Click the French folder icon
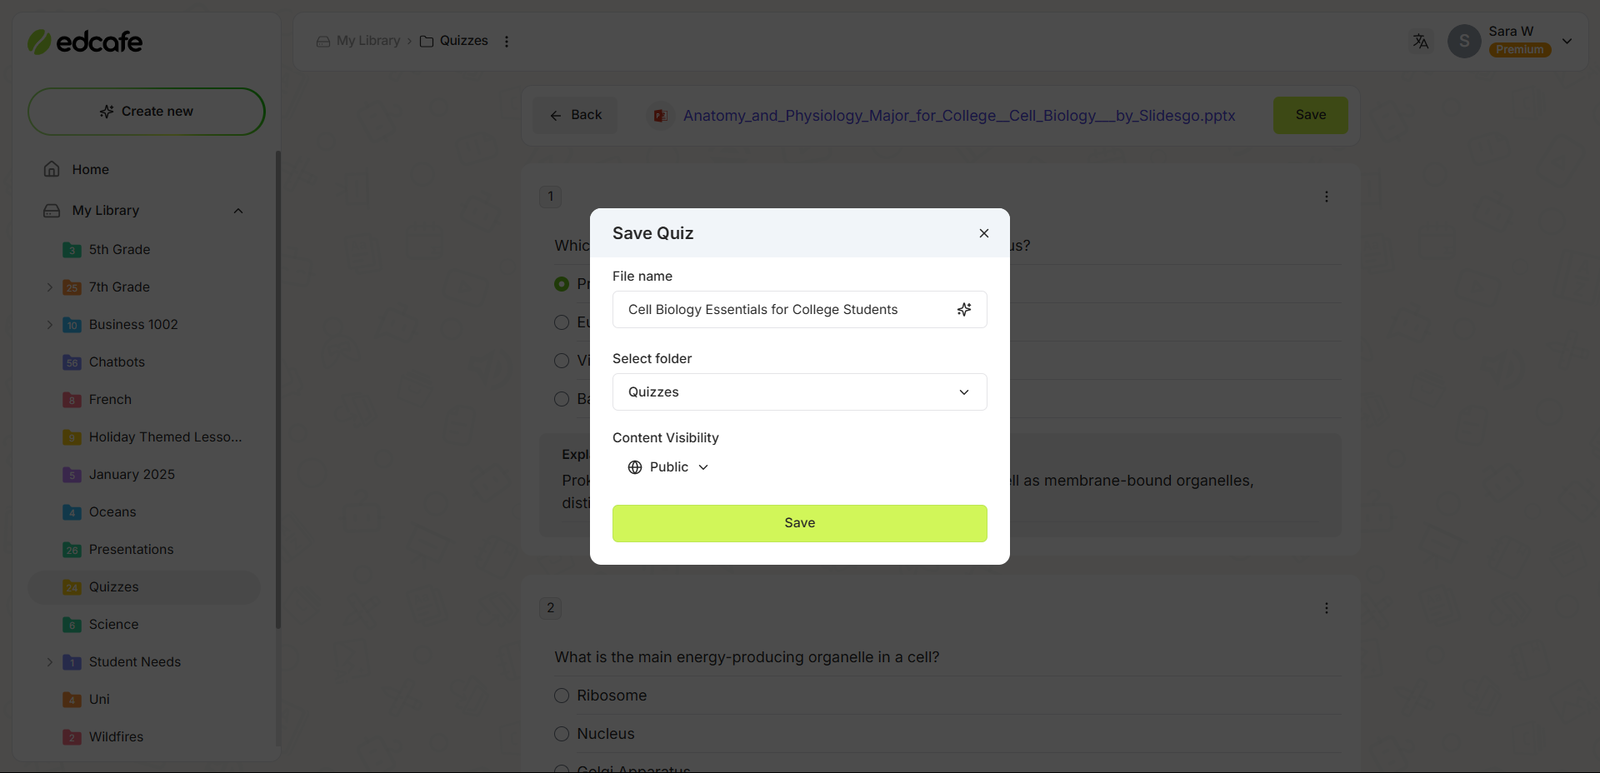The width and height of the screenshot is (1600, 773). tap(72, 400)
